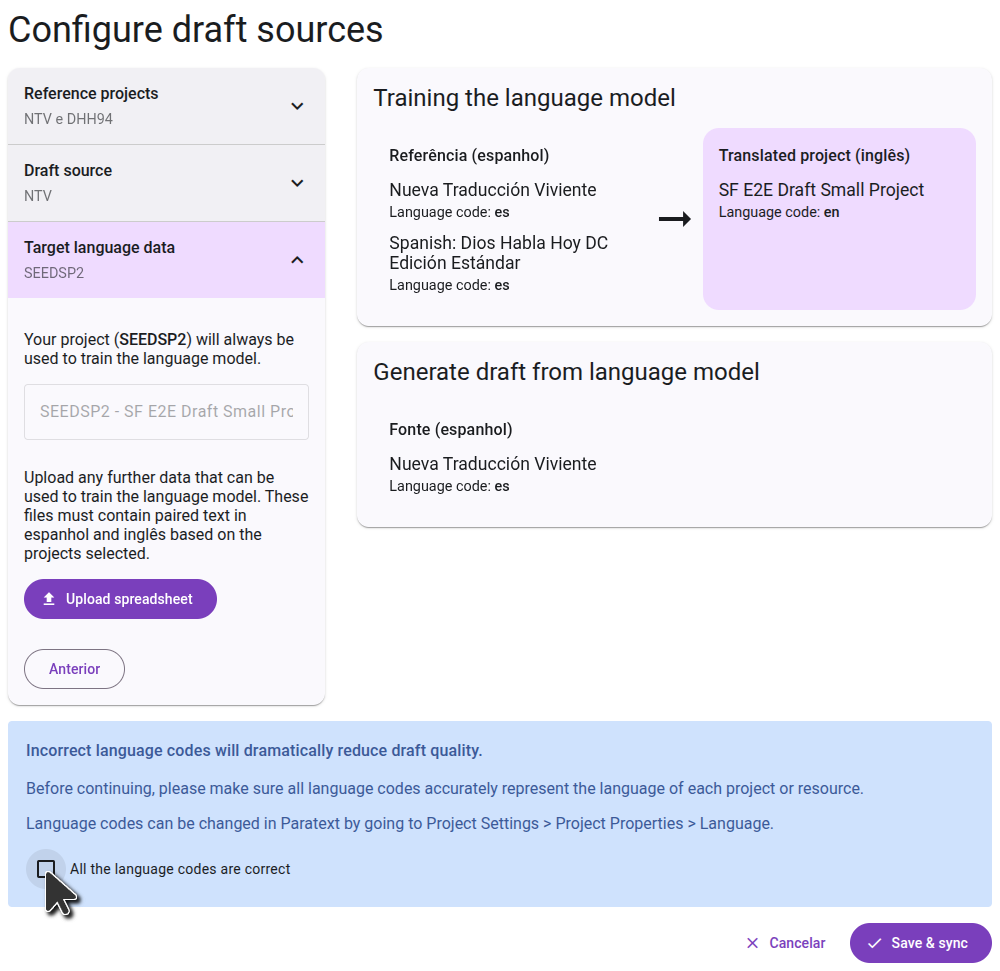This screenshot has width=1000, height=971.
Task: Open the Draft source step title
Action: point(68,171)
